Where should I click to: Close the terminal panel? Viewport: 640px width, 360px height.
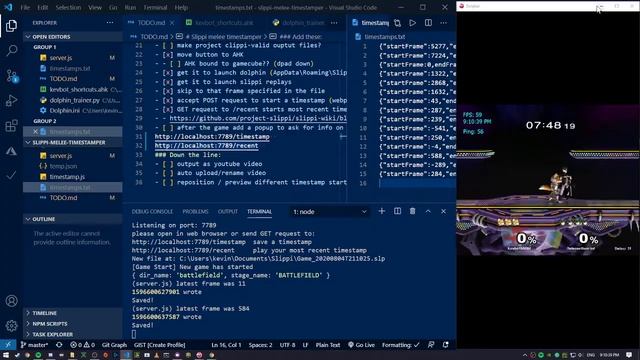tap(444, 211)
